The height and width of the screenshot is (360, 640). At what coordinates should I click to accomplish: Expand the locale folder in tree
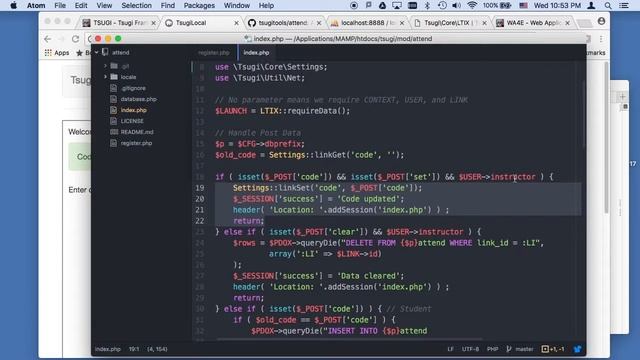[x=105, y=77]
